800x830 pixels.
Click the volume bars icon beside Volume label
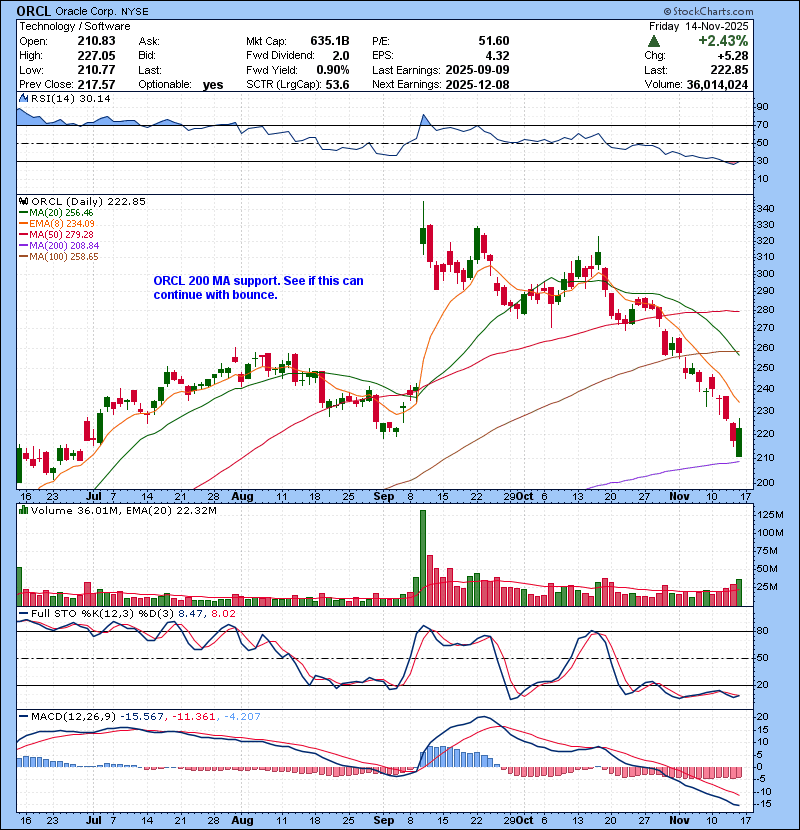point(23,510)
